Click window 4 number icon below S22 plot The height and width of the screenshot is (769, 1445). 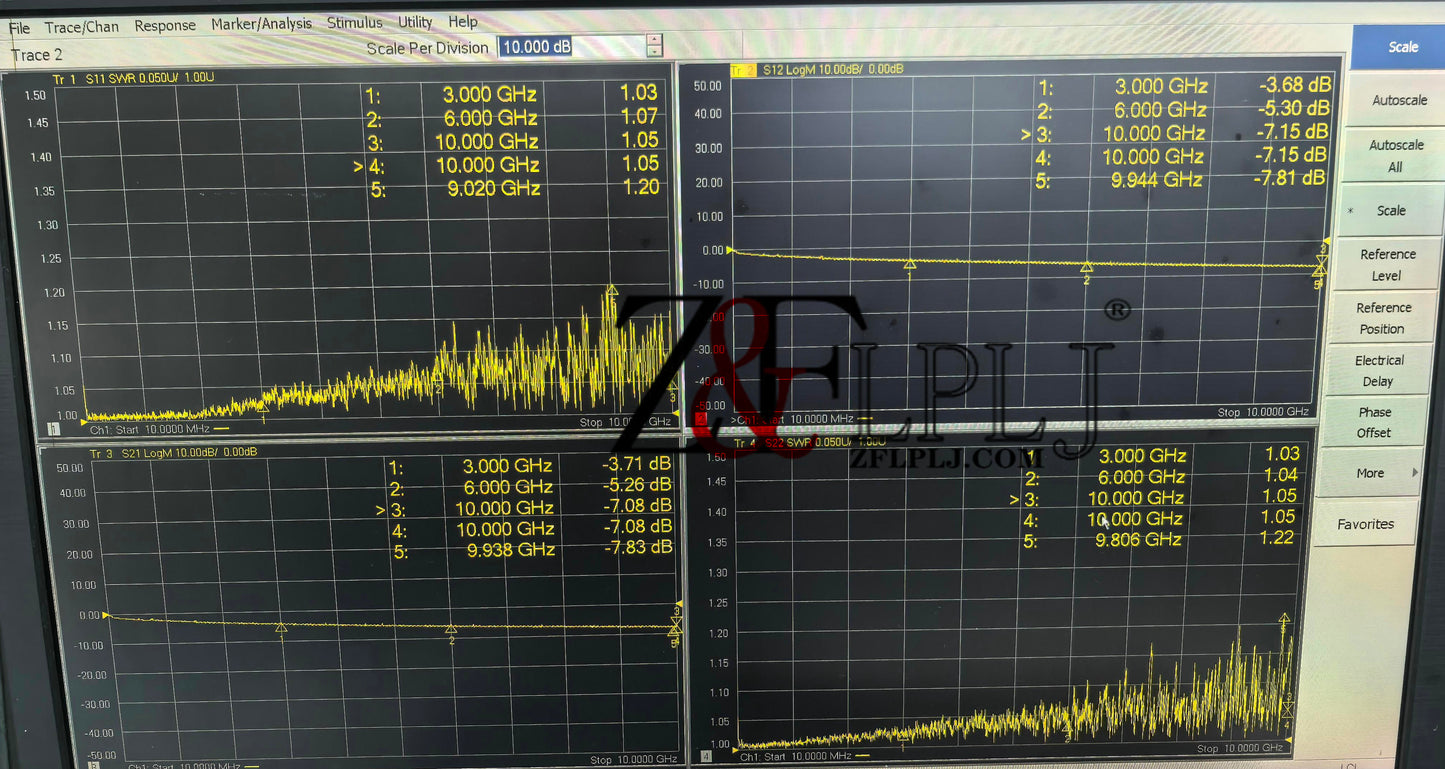pyautogui.click(x=706, y=757)
